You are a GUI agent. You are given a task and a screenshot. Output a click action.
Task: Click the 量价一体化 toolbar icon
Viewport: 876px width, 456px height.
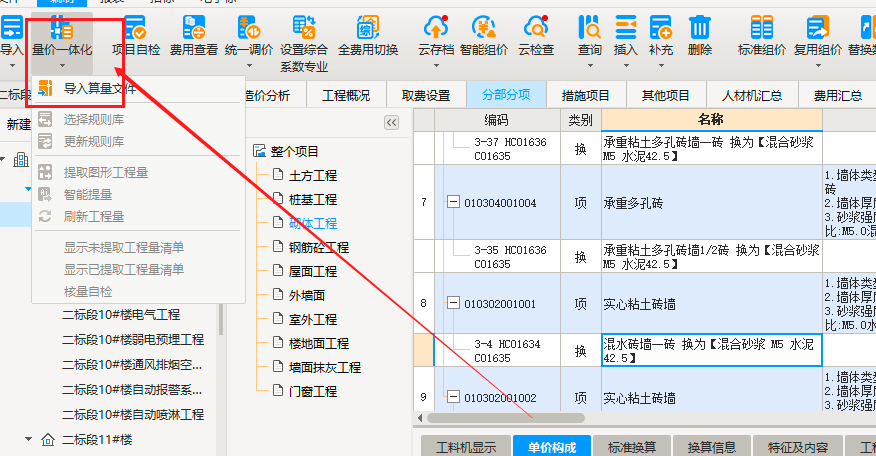tap(61, 28)
